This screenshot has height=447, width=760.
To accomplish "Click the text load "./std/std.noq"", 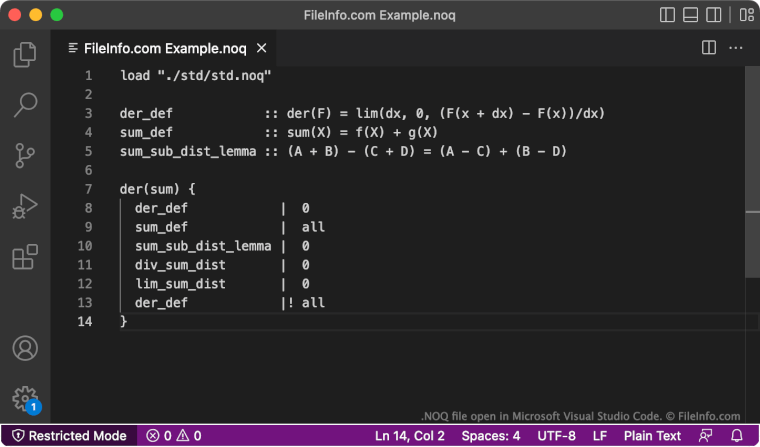I will click(x=195, y=76).
